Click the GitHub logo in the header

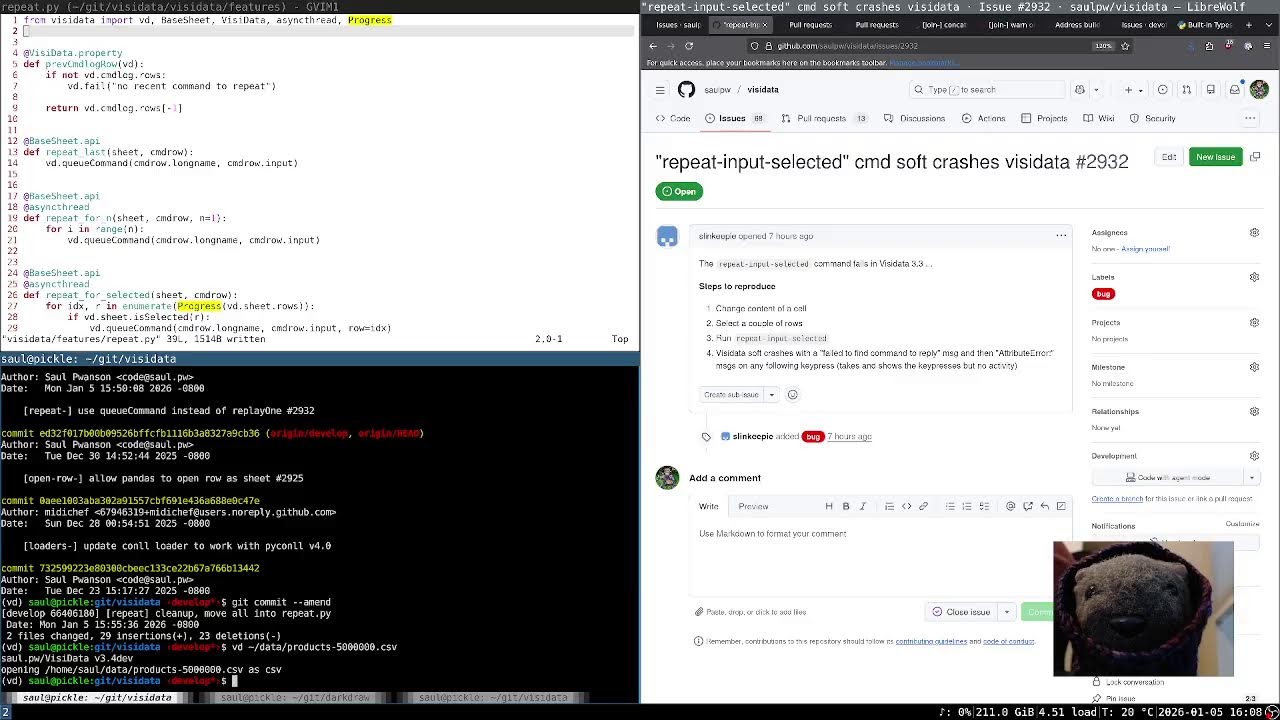click(686, 90)
